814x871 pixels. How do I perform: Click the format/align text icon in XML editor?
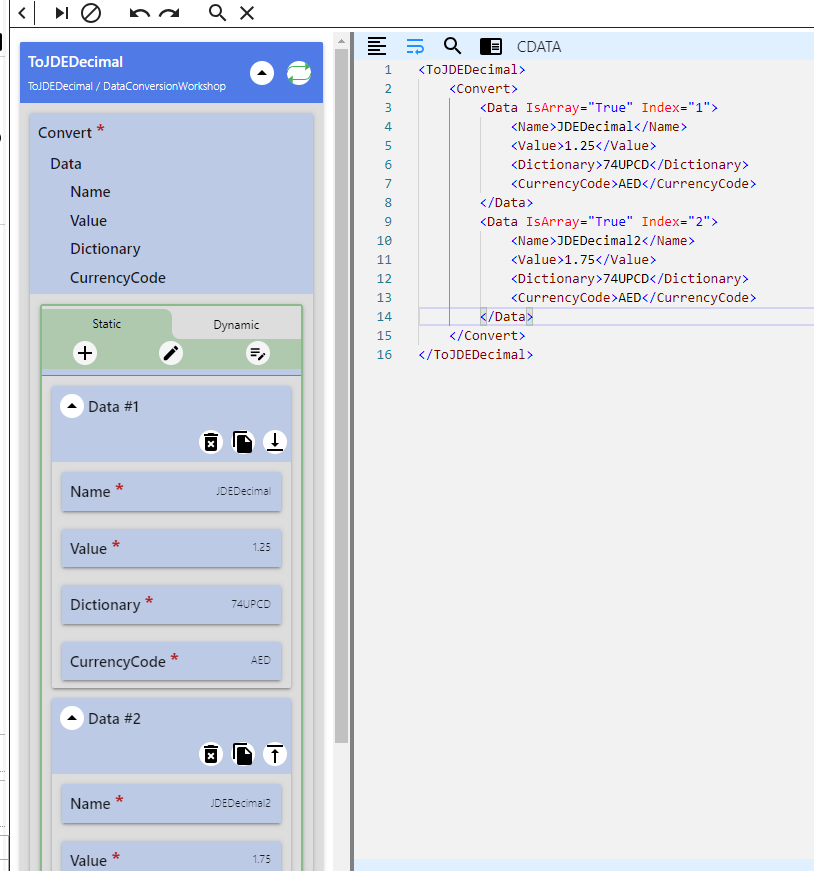pyautogui.click(x=377, y=46)
